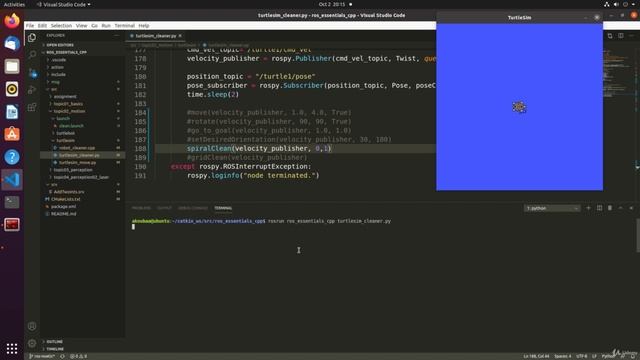Expand the msg folder

56,82
